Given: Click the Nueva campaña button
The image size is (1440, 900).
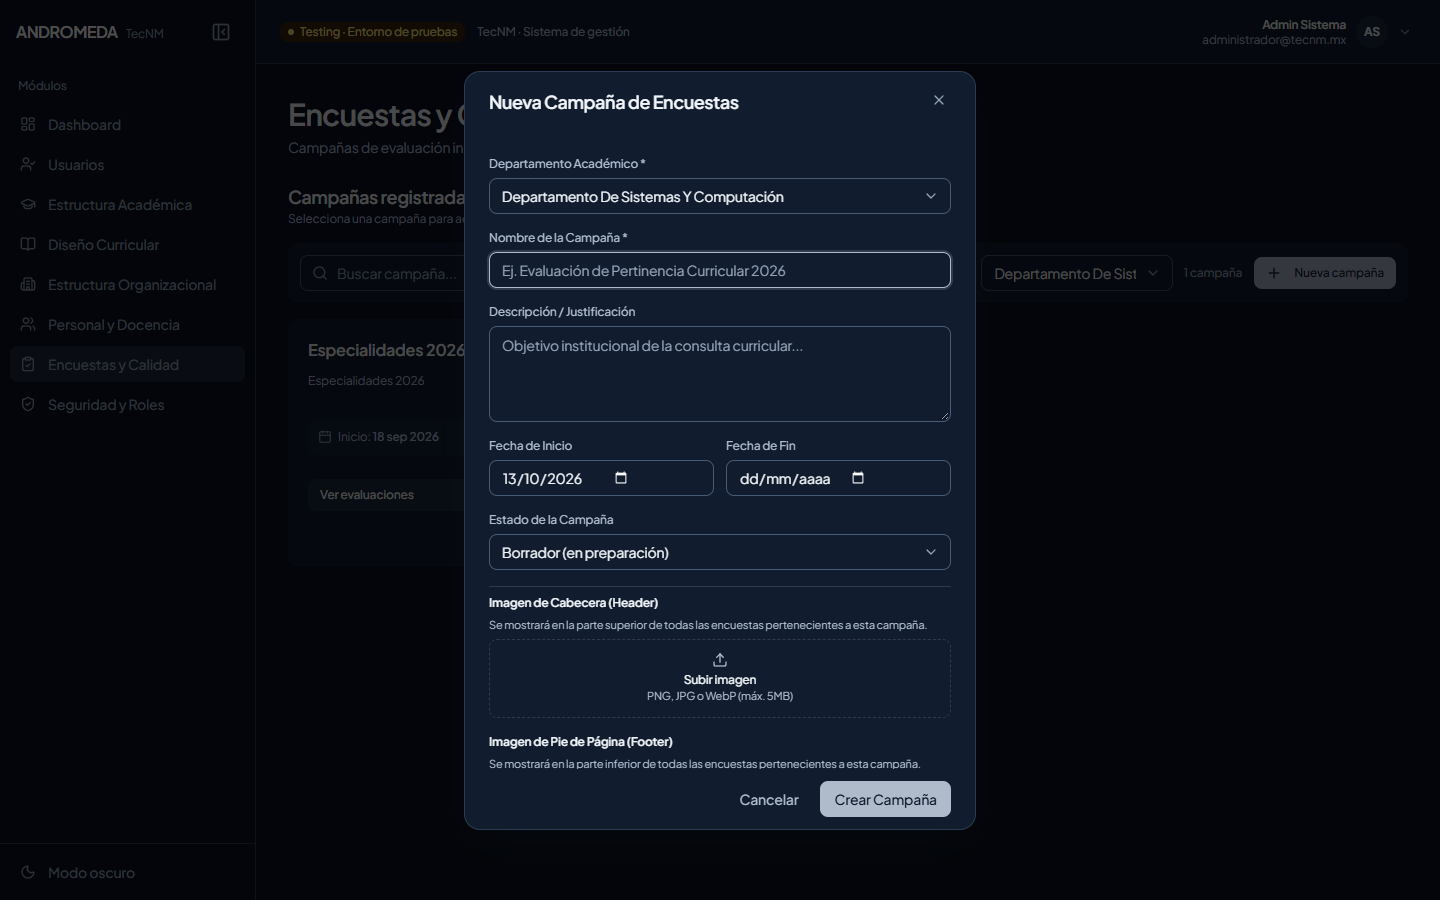Looking at the screenshot, I should 1325,273.
